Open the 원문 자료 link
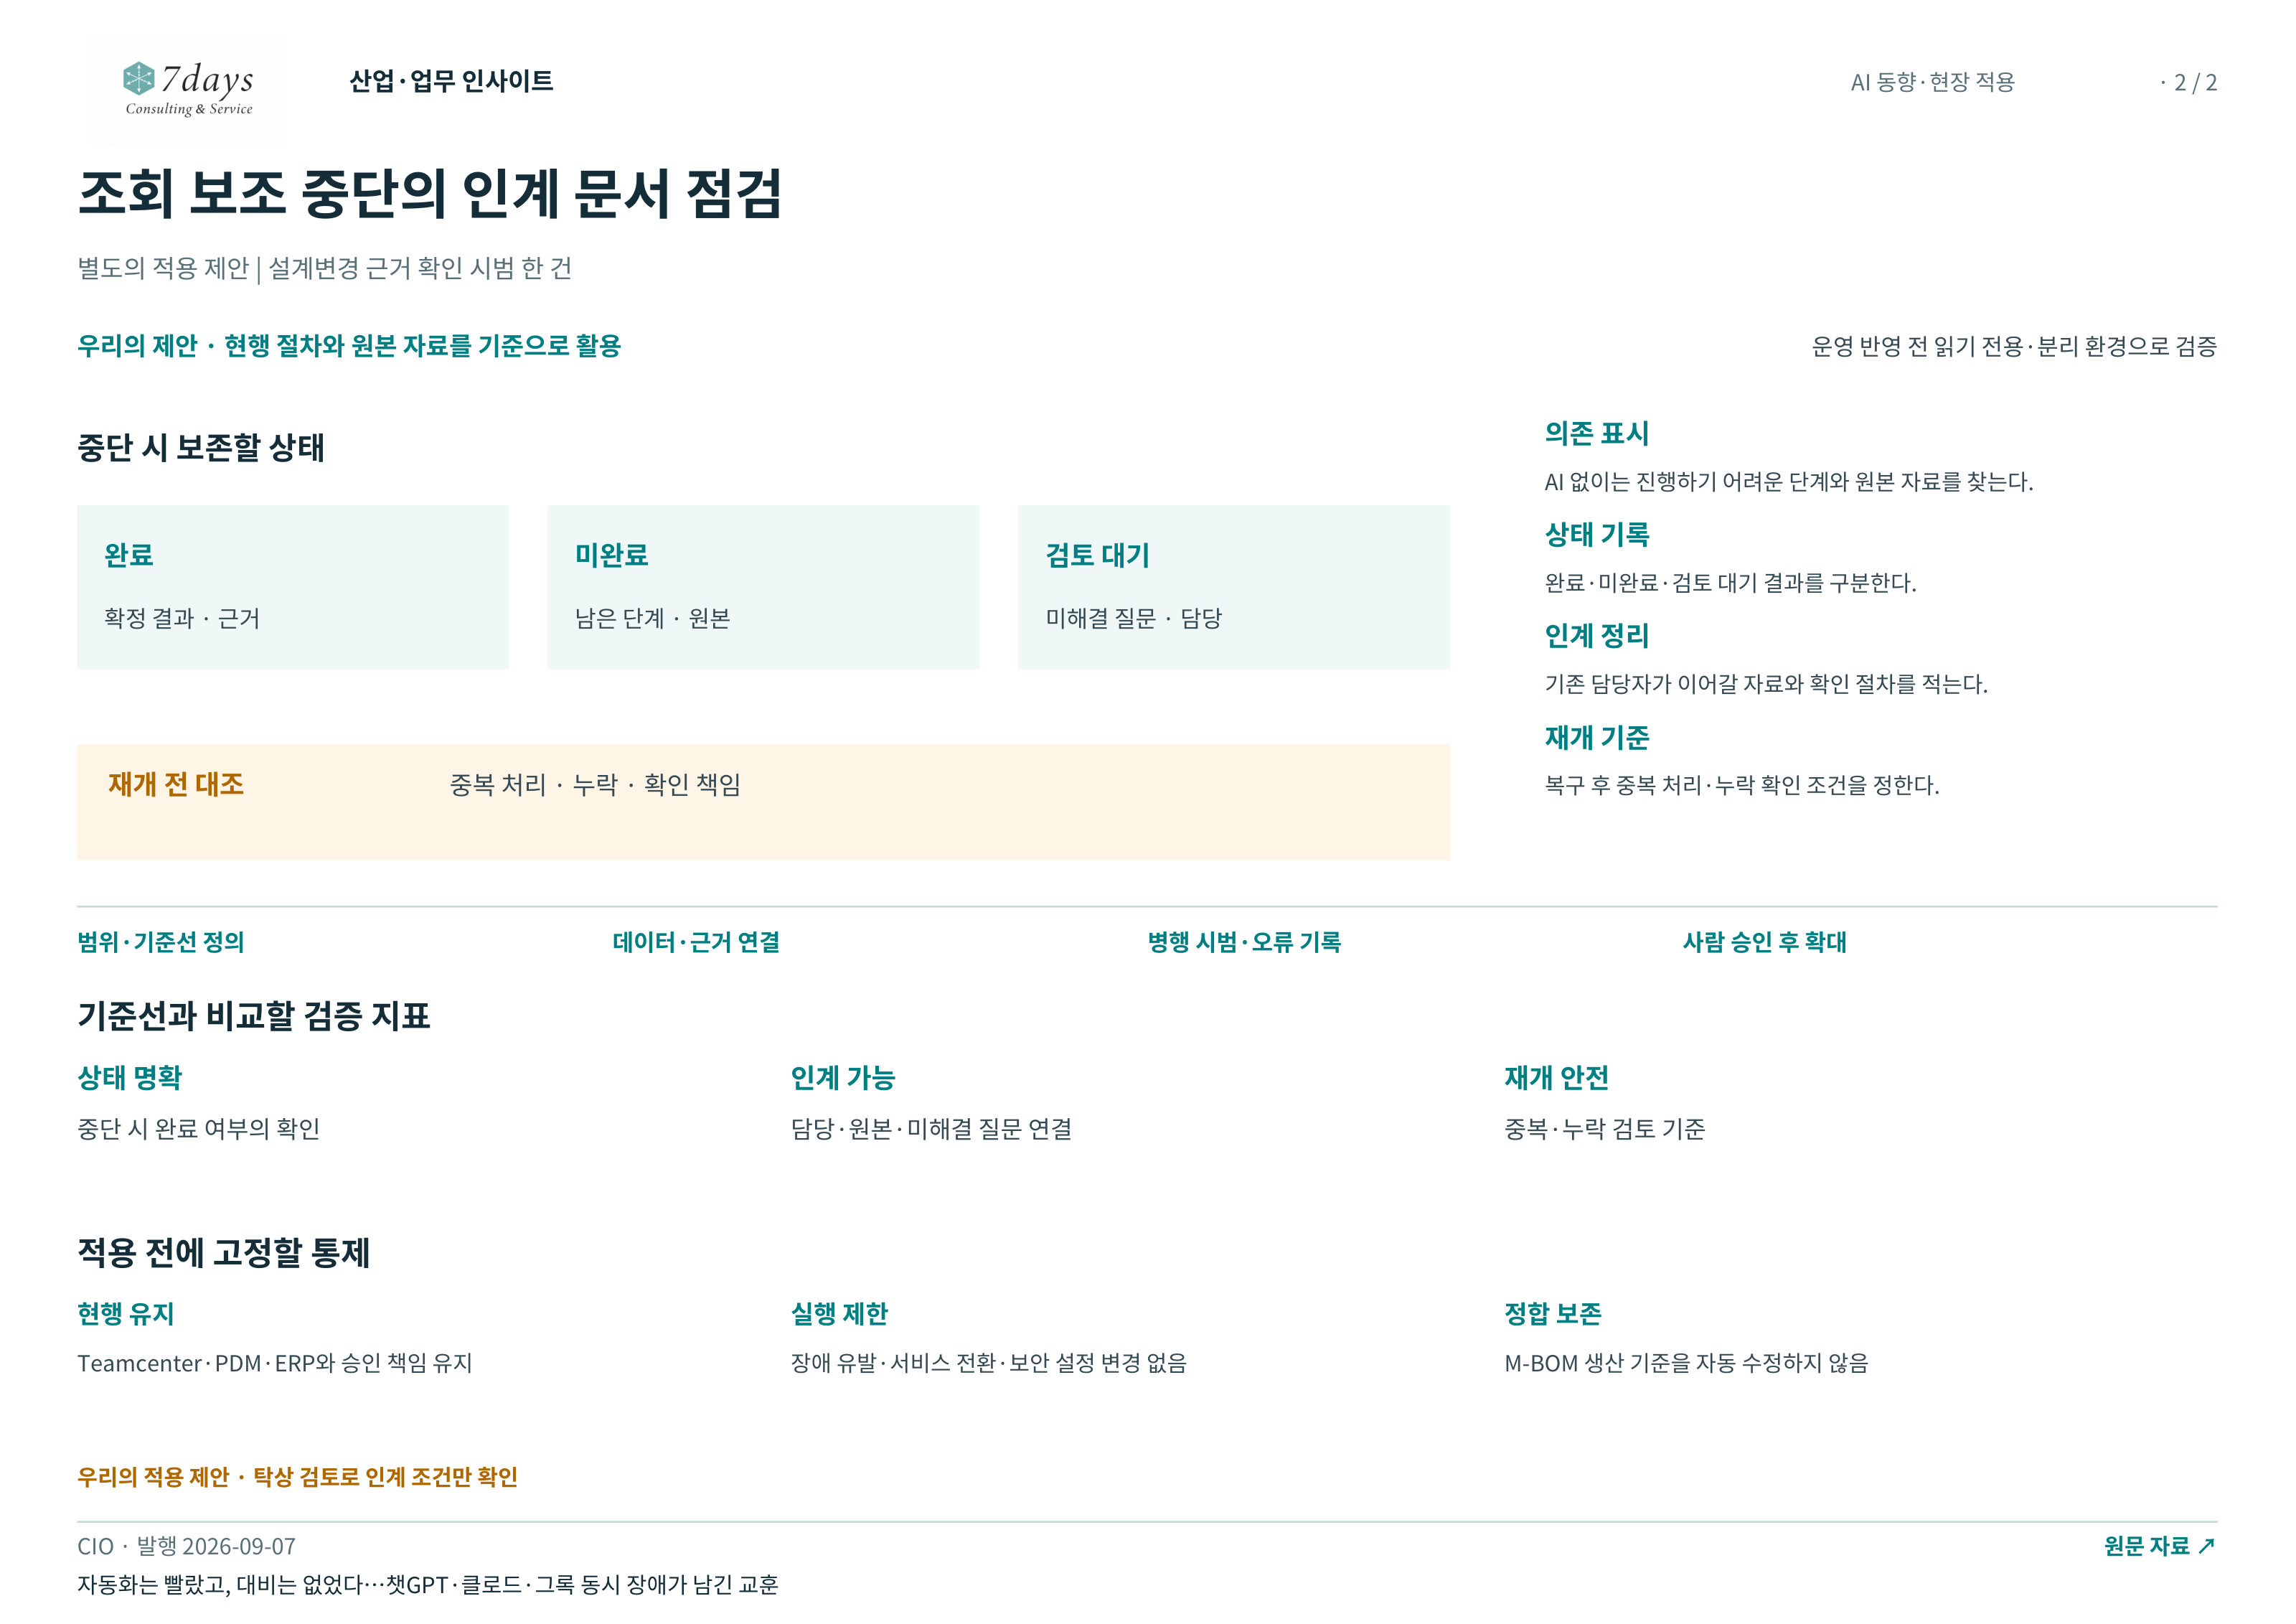 click(2159, 1546)
